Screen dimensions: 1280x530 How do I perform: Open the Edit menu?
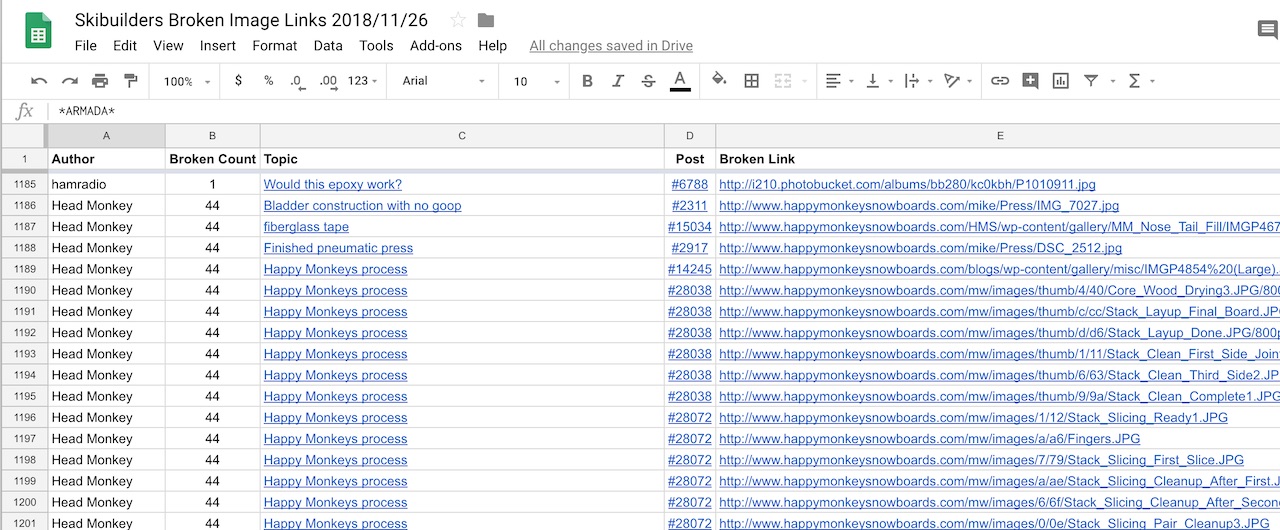pos(125,45)
